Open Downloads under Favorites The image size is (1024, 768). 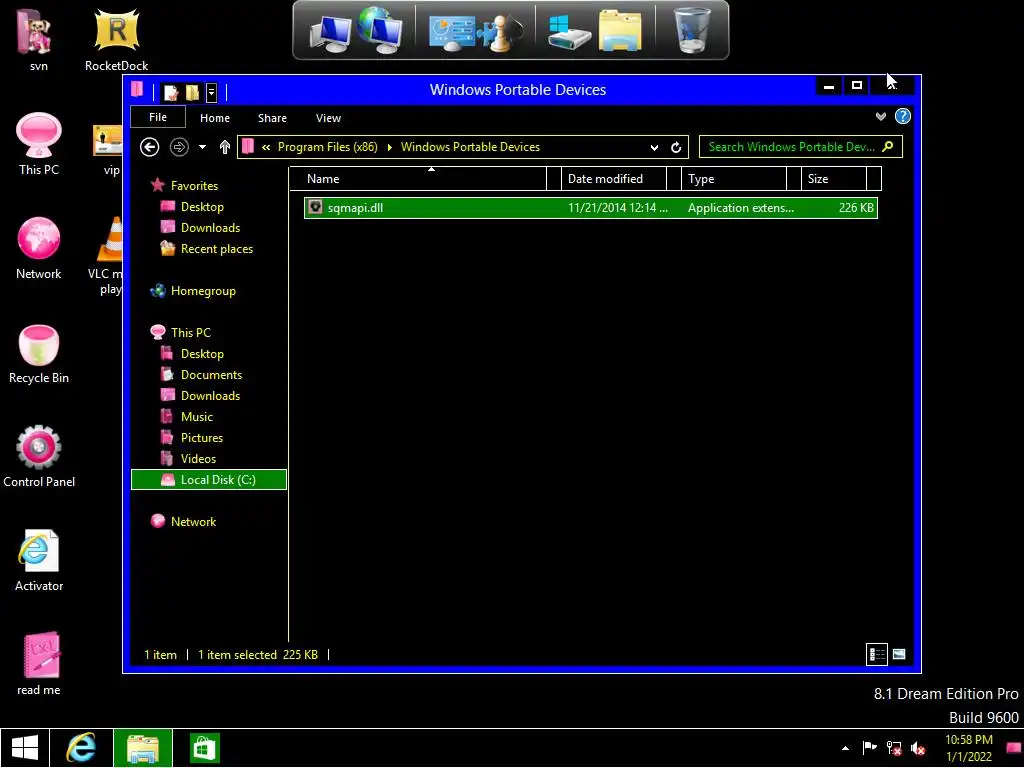(210, 227)
